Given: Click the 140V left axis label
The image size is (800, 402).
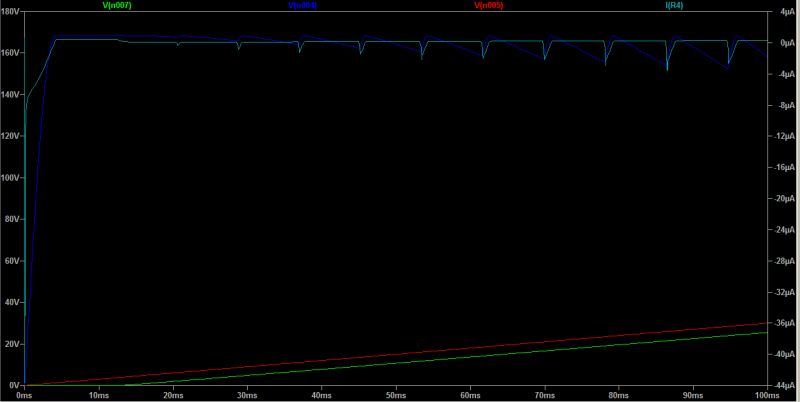Looking at the screenshot, I should click(x=11, y=94).
